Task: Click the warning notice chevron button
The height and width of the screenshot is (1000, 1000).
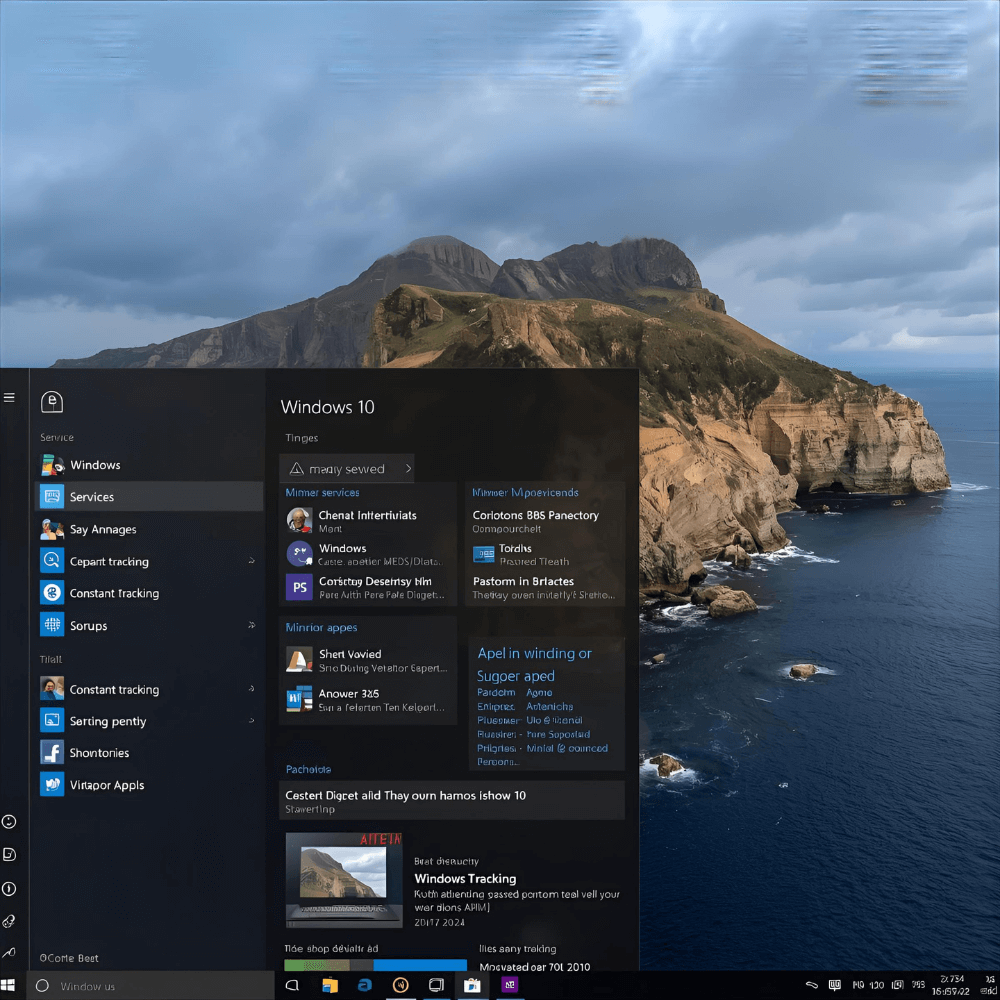Action: [x=408, y=469]
